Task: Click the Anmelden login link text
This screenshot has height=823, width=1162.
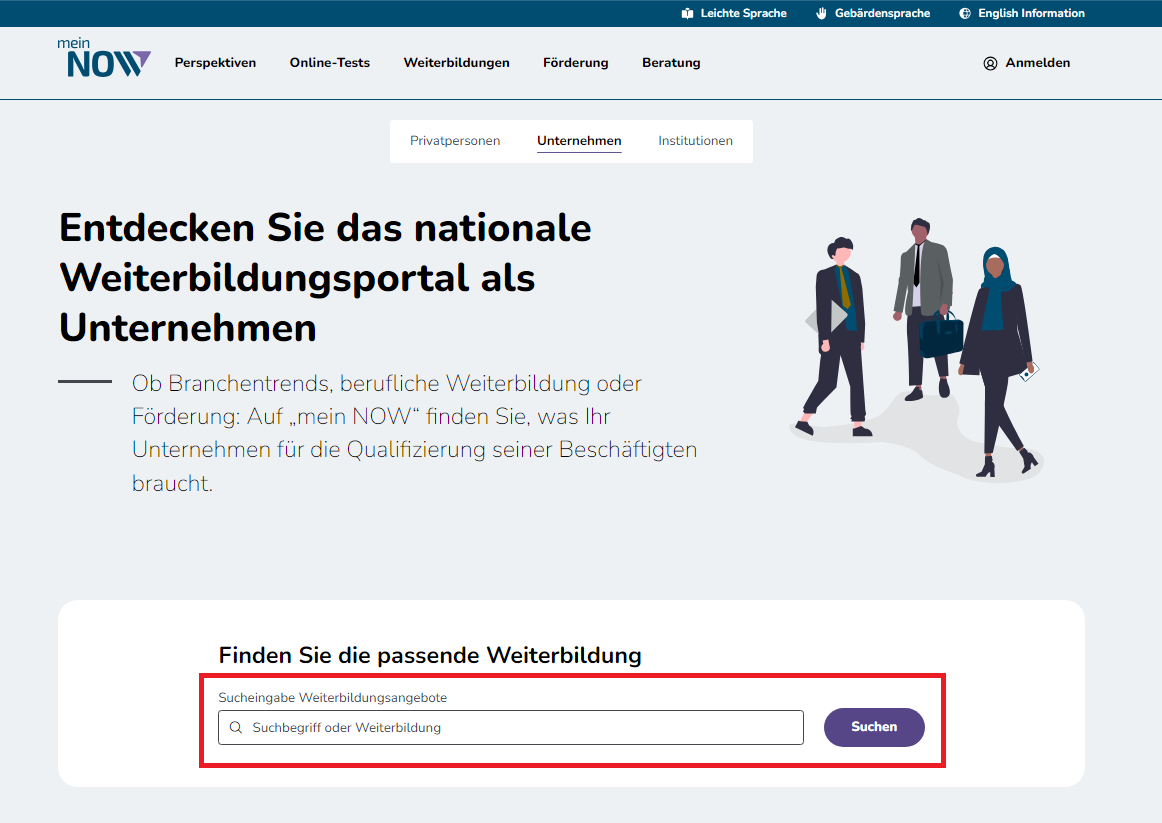Action: click(x=1037, y=63)
